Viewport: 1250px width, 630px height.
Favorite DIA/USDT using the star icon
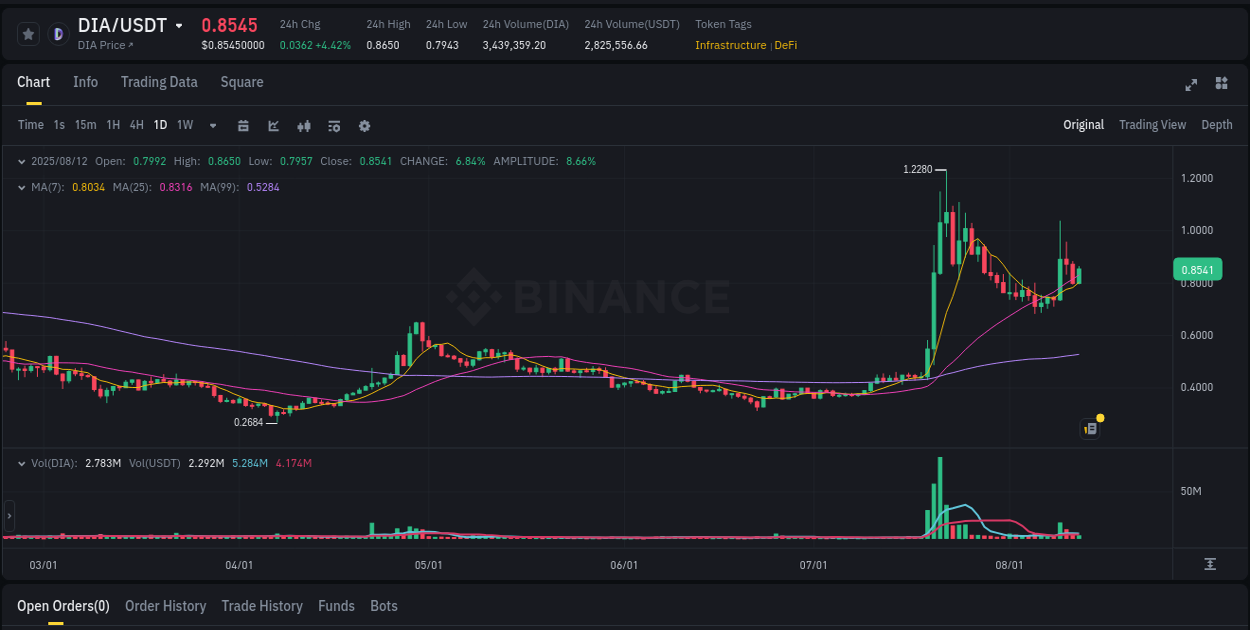(x=28, y=34)
